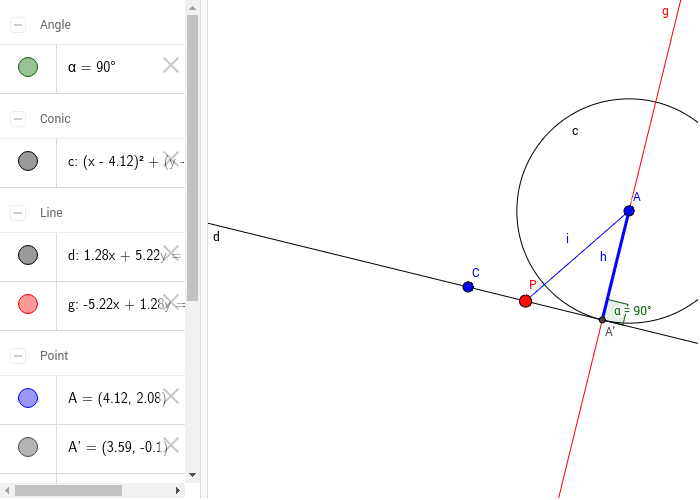Image resolution: width=700 pixels, height=500 pixels.
Task: Click the vertical scrollbar thumb
Action: click(x=192, y=158)
